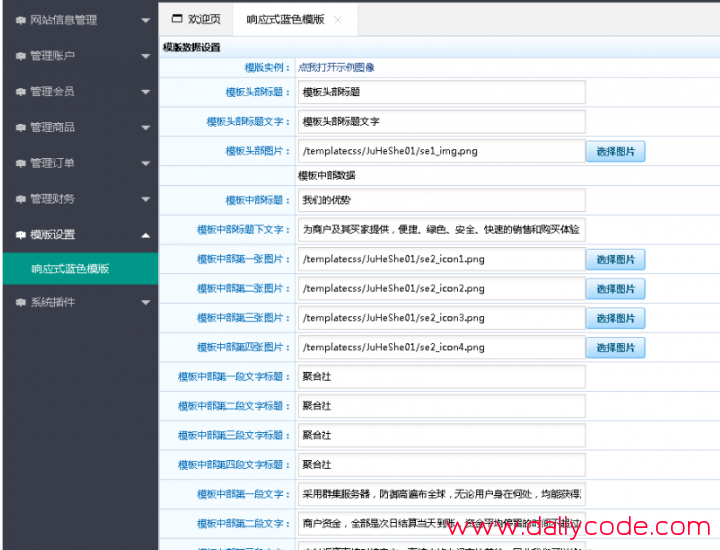
Task: Click the icon beside 管理会员
Action: click(21, 91)
